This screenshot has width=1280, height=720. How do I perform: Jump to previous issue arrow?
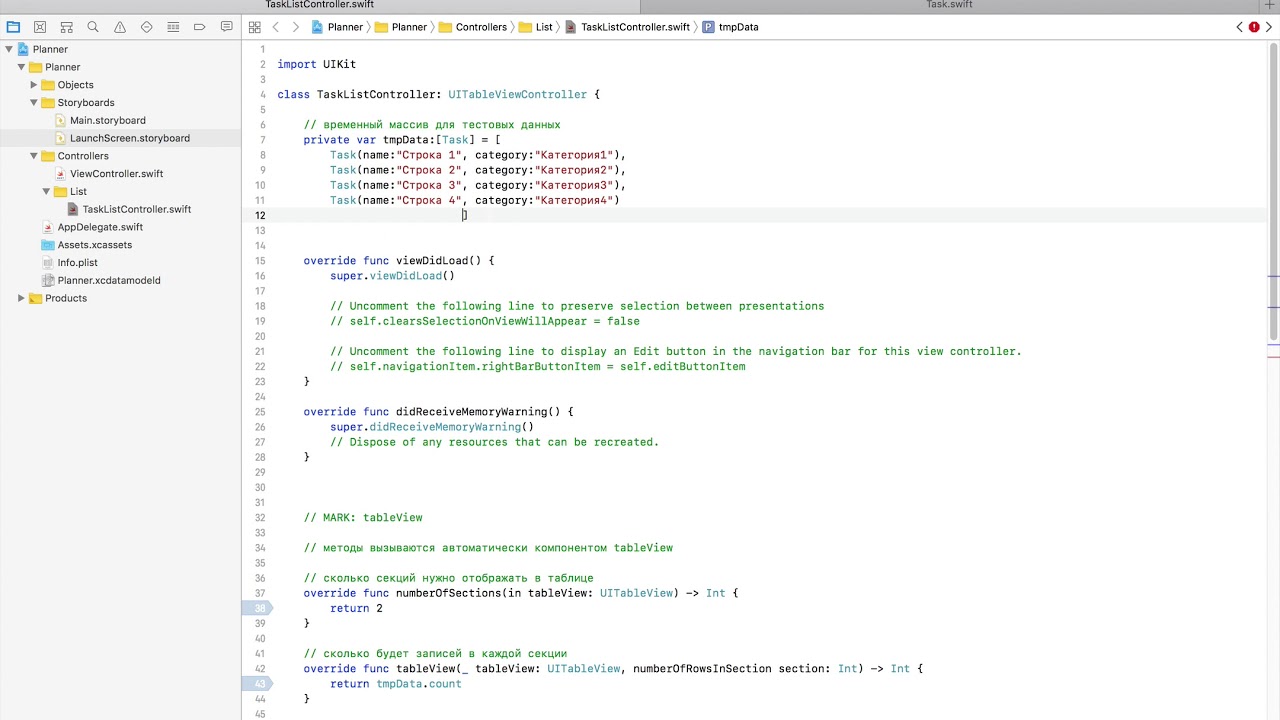[x=1240, y=27]
